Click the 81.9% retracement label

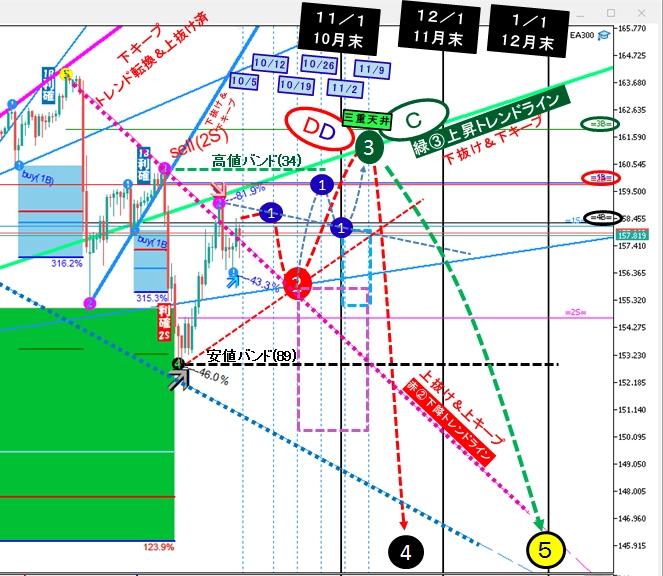click(x=250, y=192)
